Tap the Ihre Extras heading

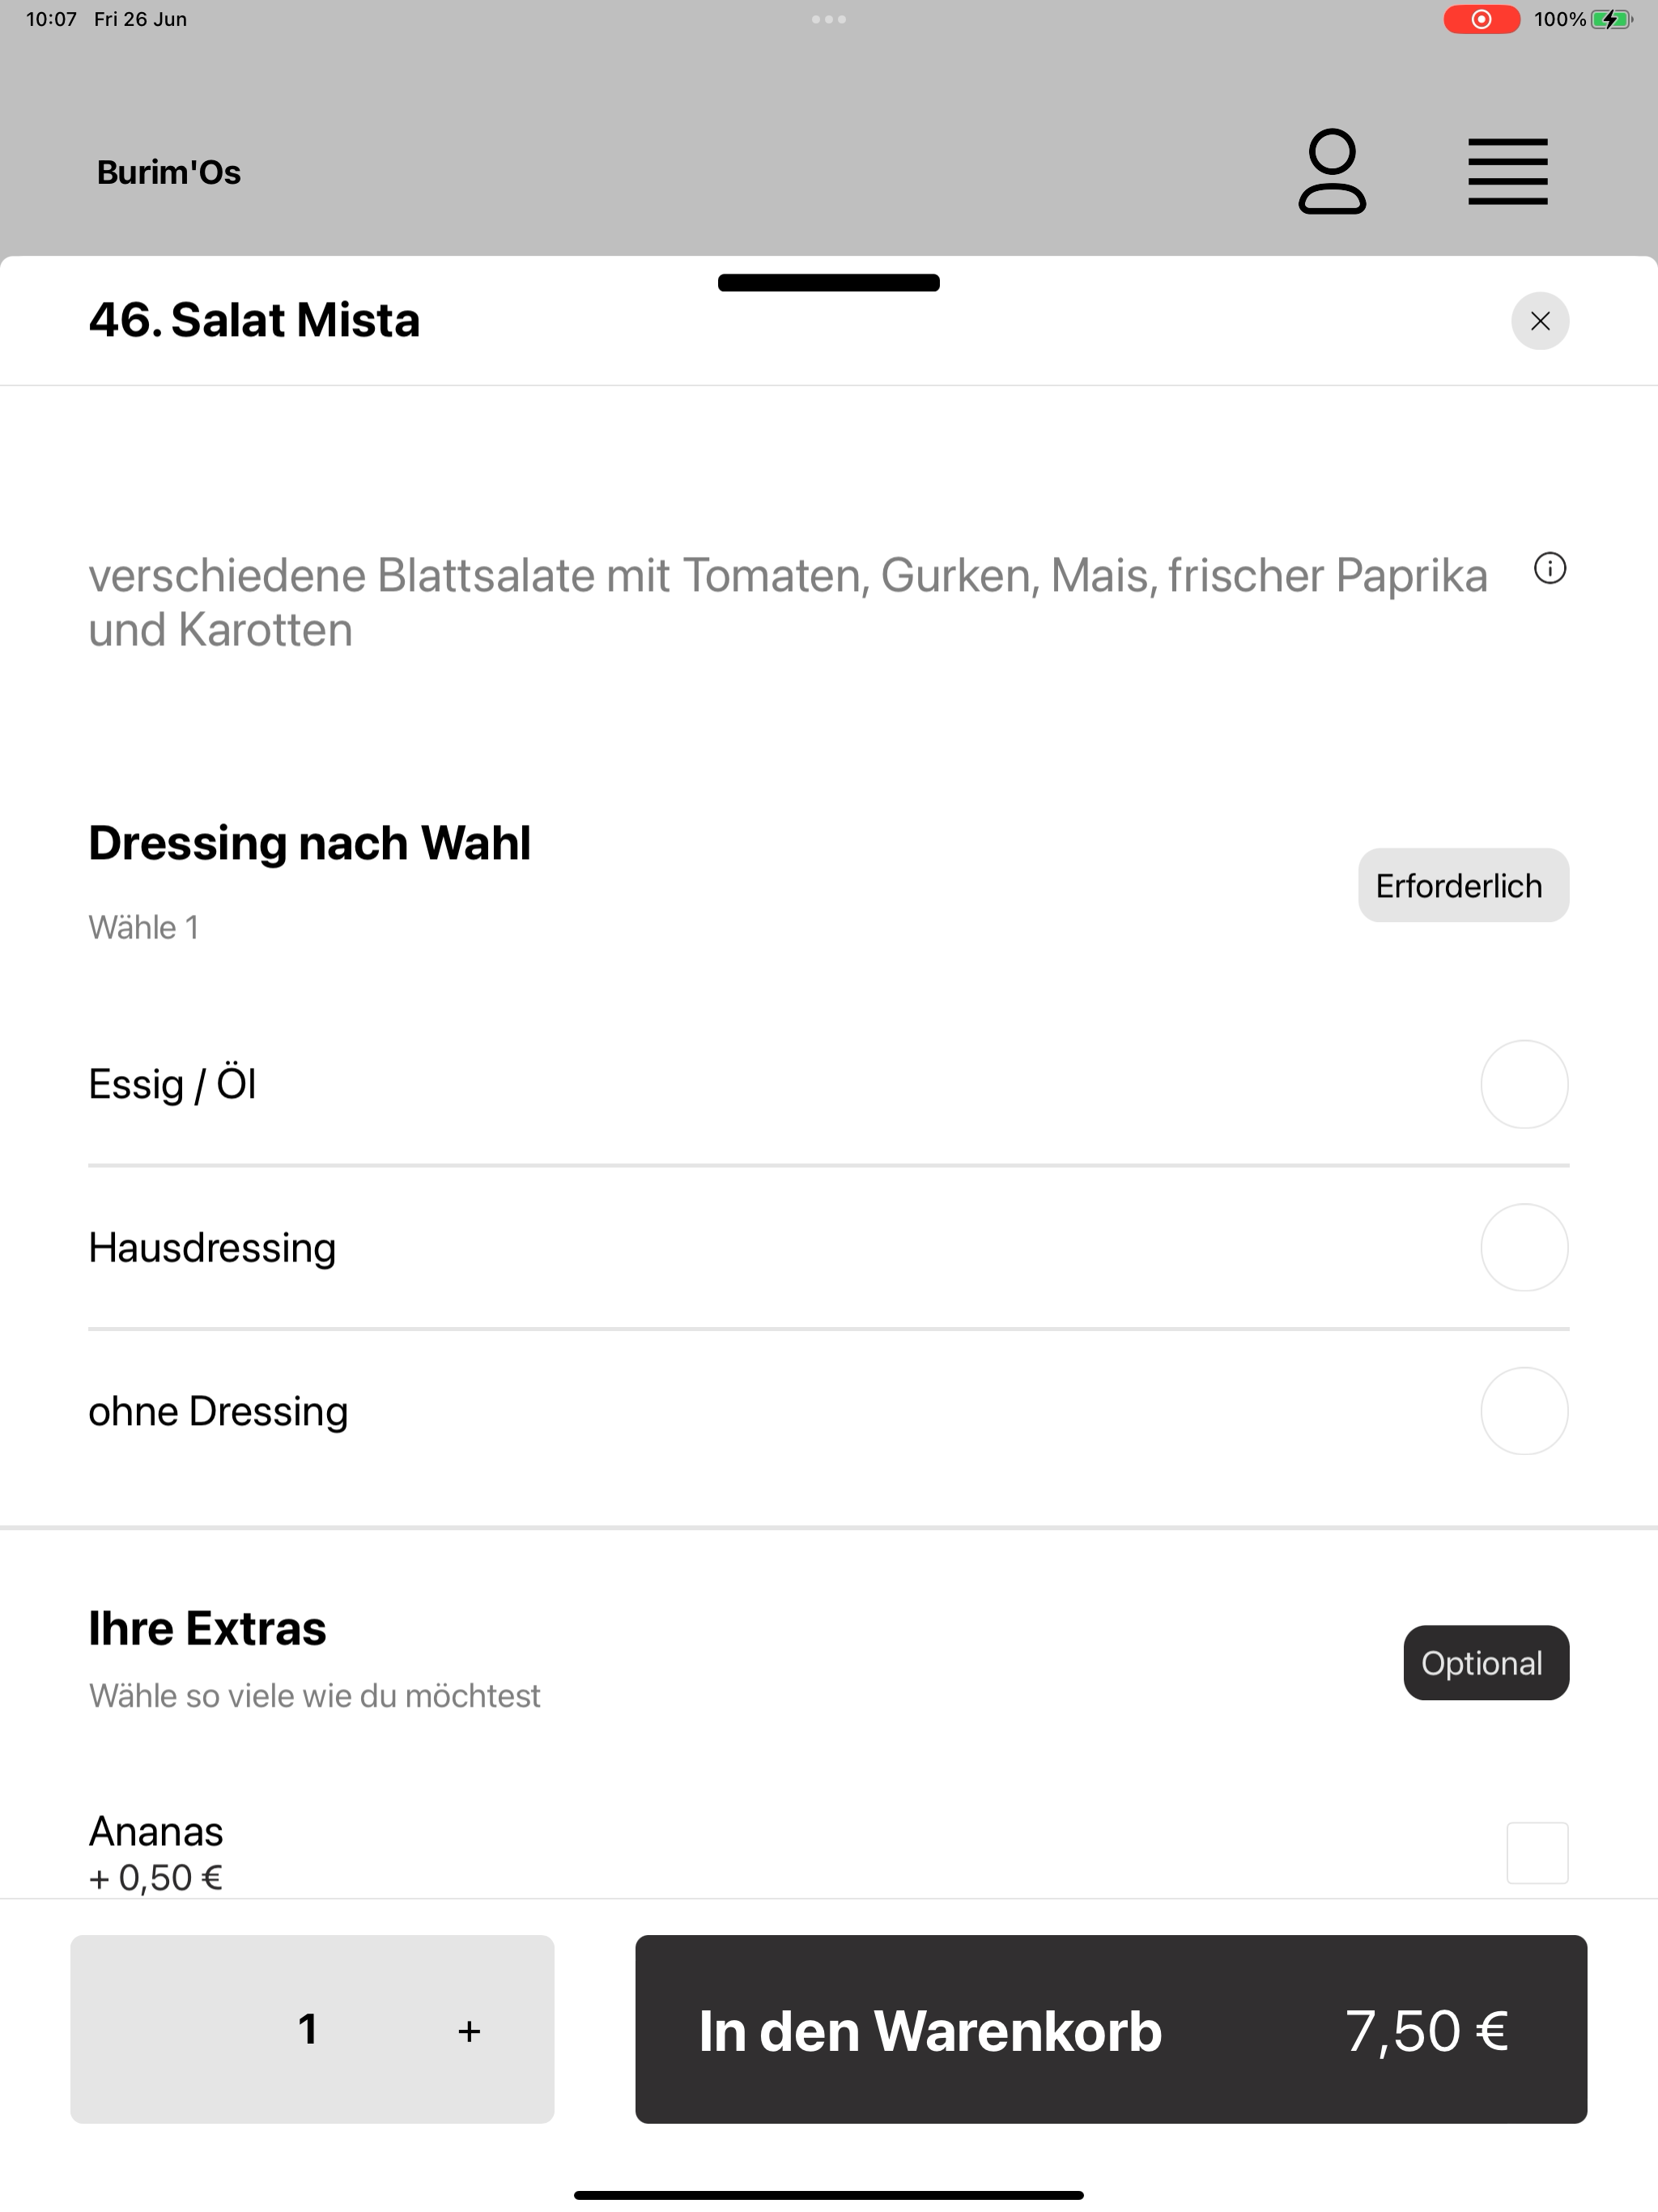click(x=207, y=1628)
